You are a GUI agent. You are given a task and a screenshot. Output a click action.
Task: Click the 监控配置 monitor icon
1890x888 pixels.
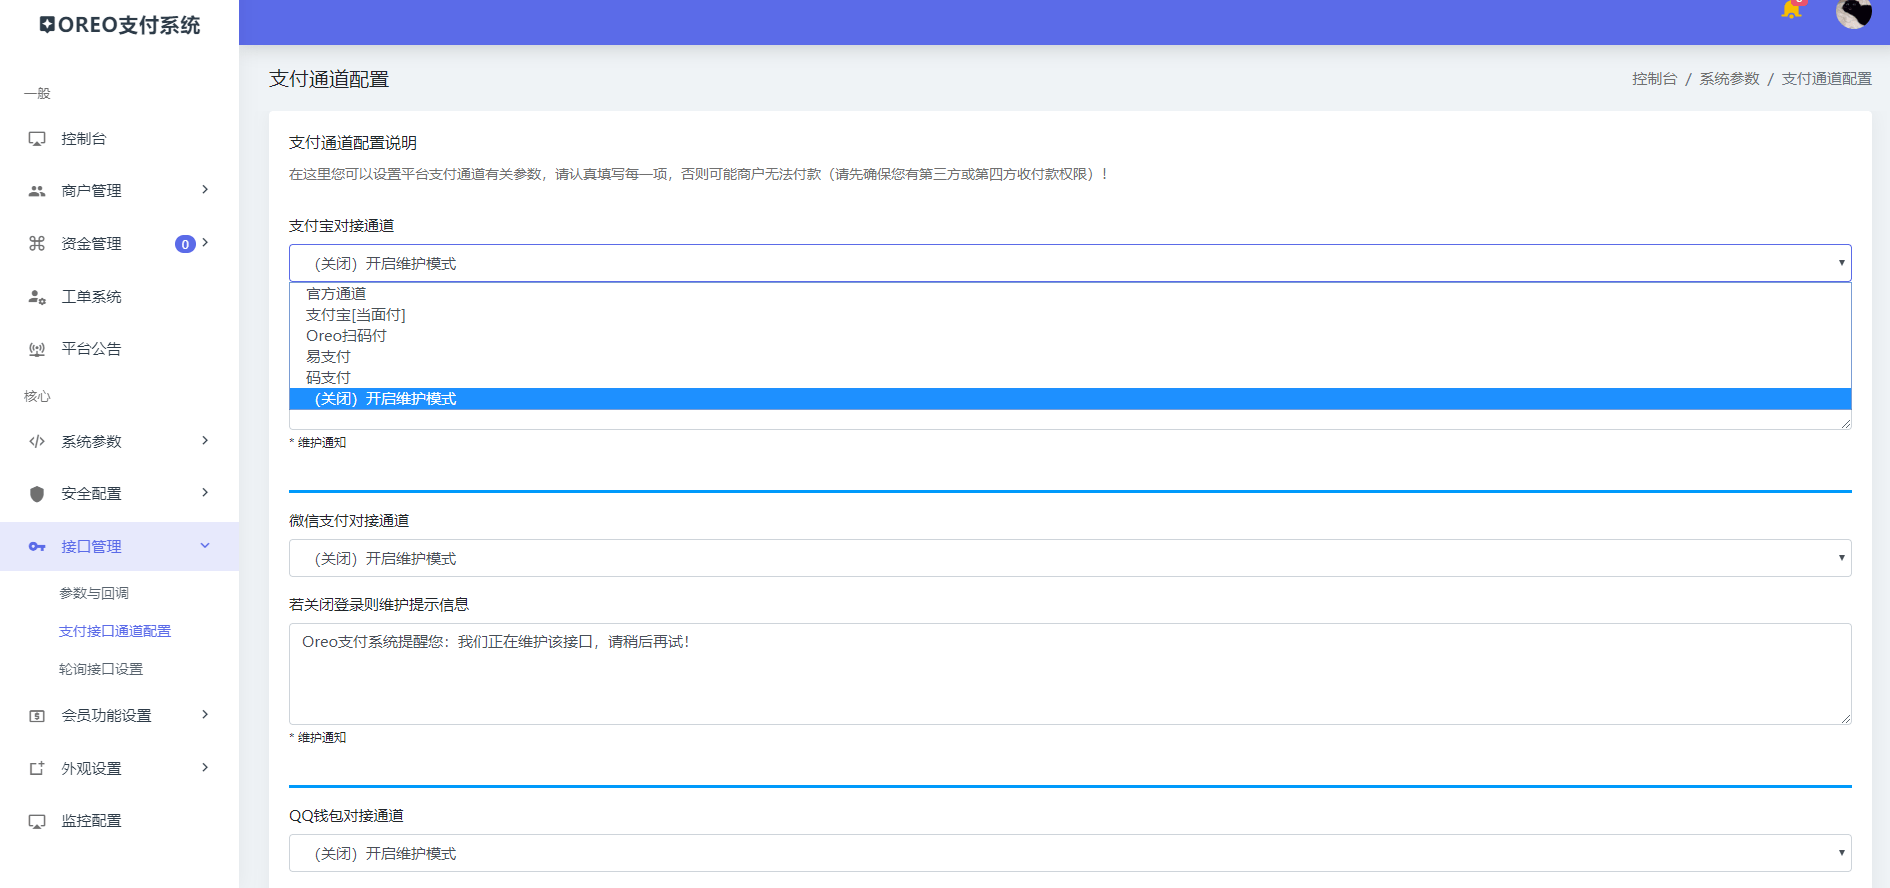click(37, 821)
